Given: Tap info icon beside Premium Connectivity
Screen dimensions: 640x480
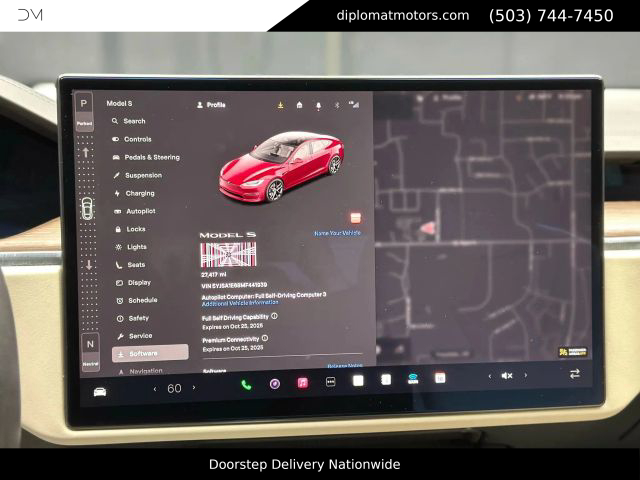Looking at the screenshot, I should click(x=265, y=338).
